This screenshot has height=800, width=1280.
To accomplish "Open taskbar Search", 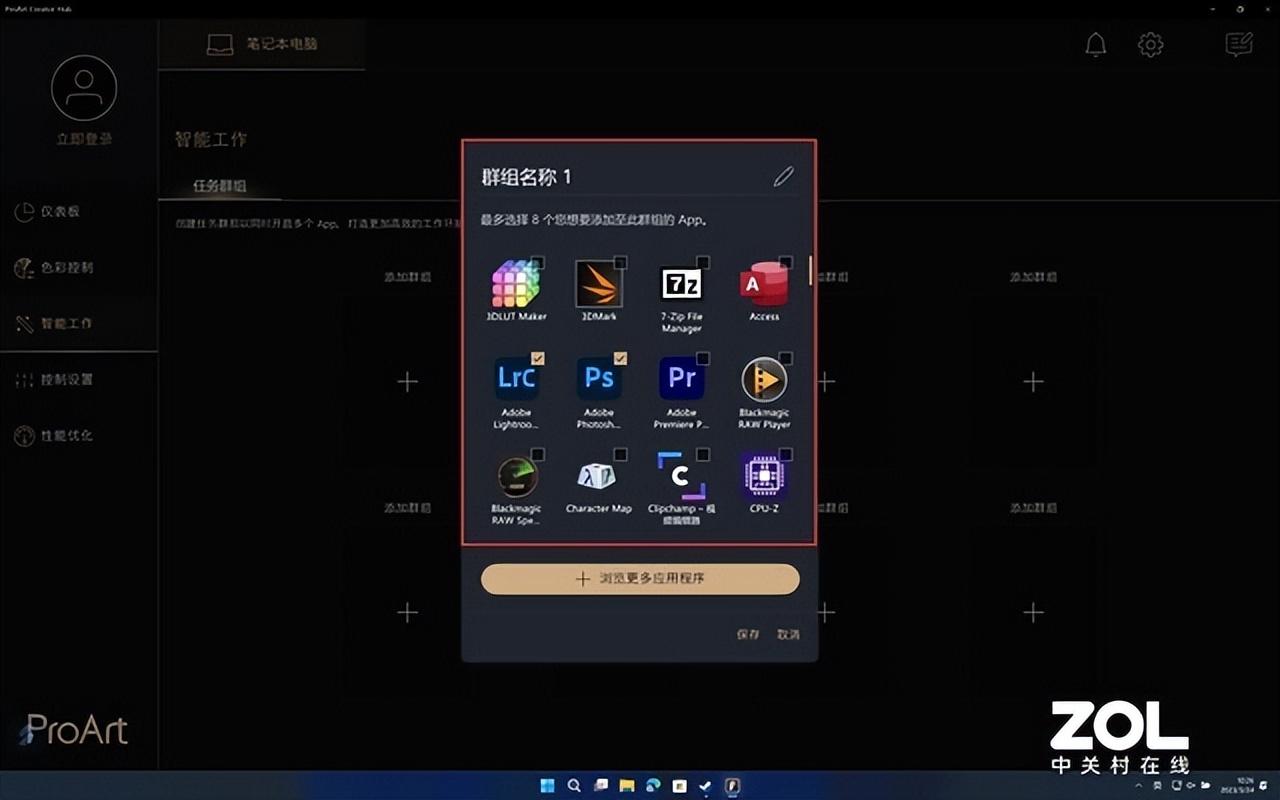I will 574,786.
